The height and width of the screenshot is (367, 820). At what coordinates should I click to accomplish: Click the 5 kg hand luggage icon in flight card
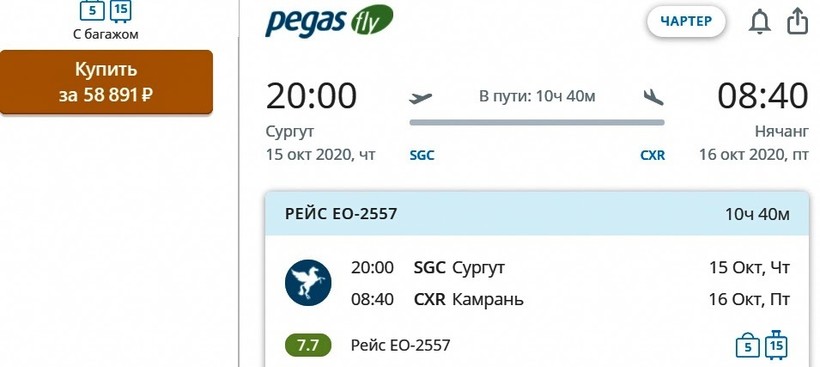pyautogui.click(x=748, y=346)
